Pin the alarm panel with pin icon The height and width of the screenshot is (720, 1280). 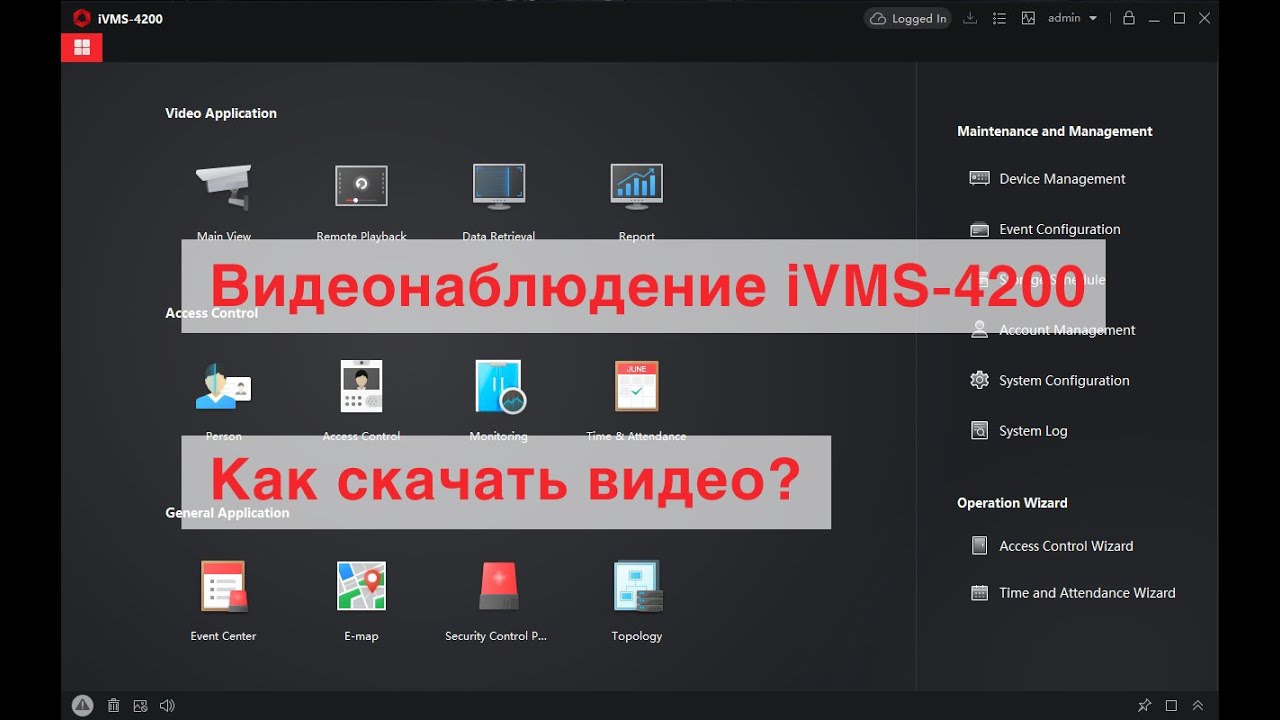point(1145,705)
